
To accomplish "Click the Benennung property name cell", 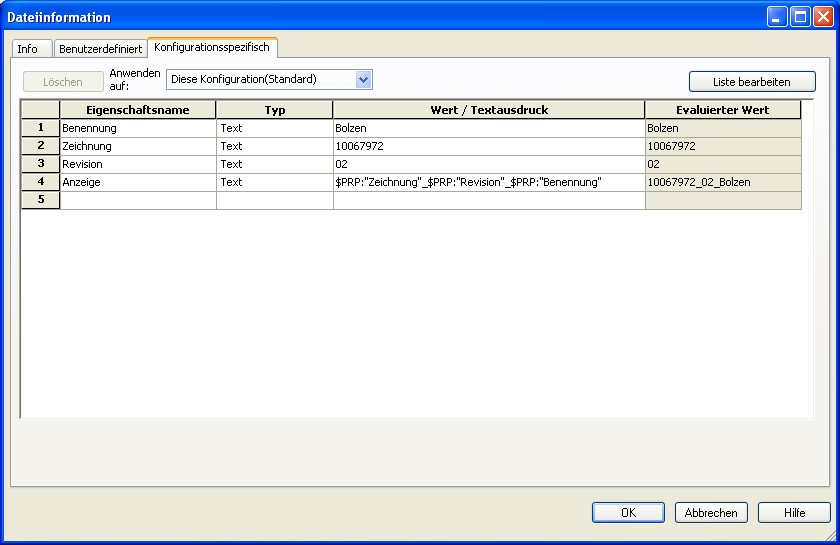I will pos(138,128).
